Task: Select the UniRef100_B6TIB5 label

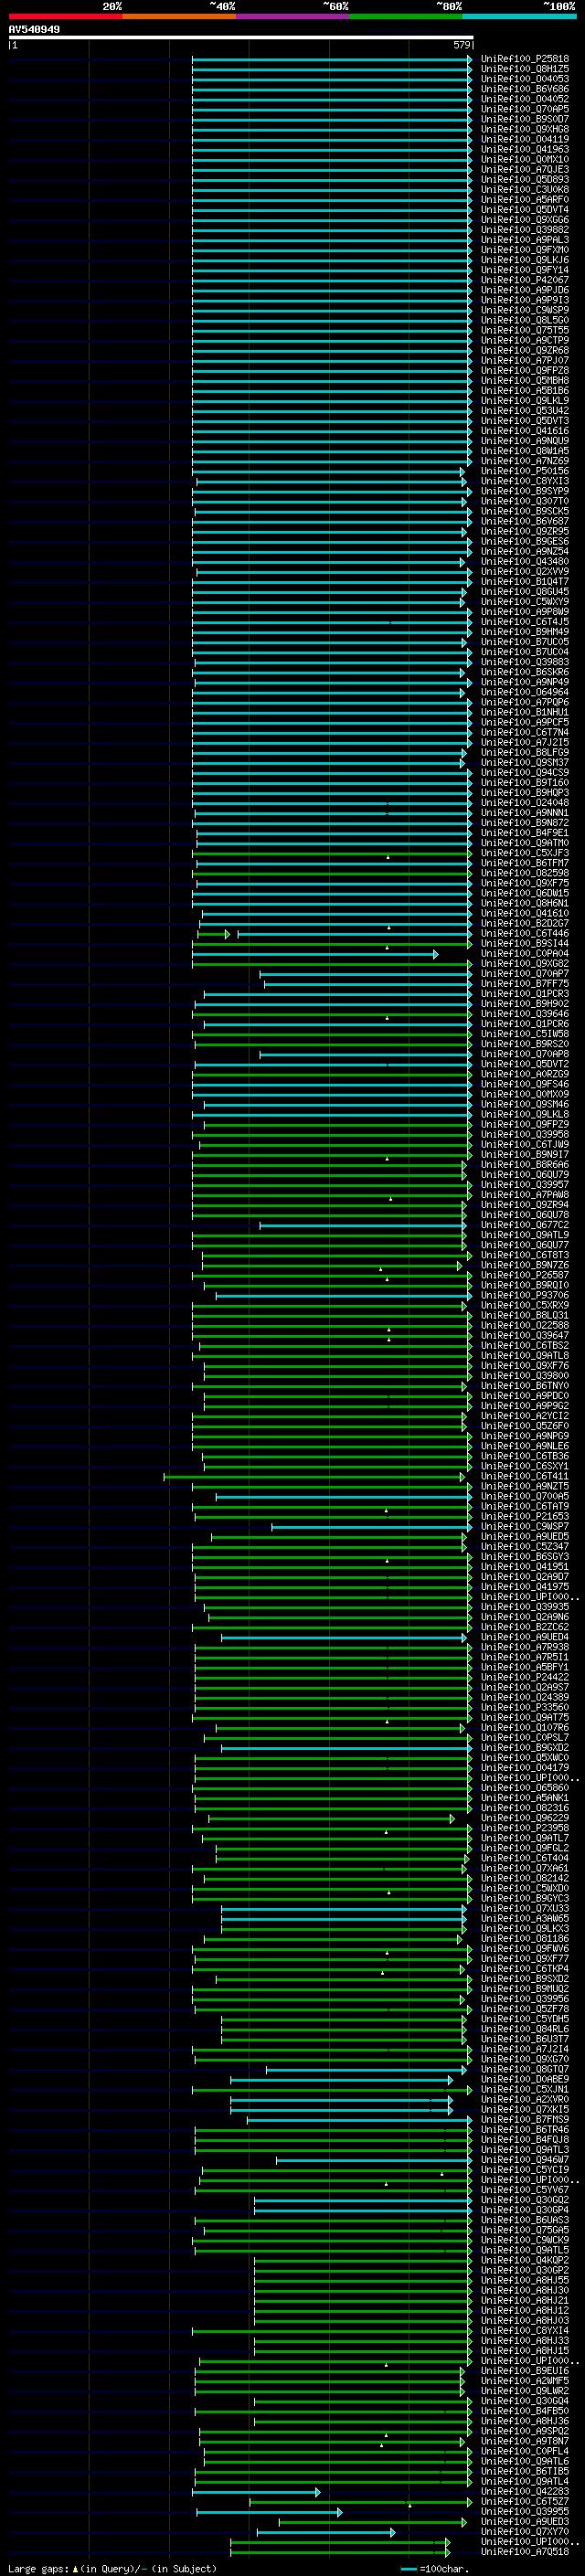Action: pos(525,2471)
